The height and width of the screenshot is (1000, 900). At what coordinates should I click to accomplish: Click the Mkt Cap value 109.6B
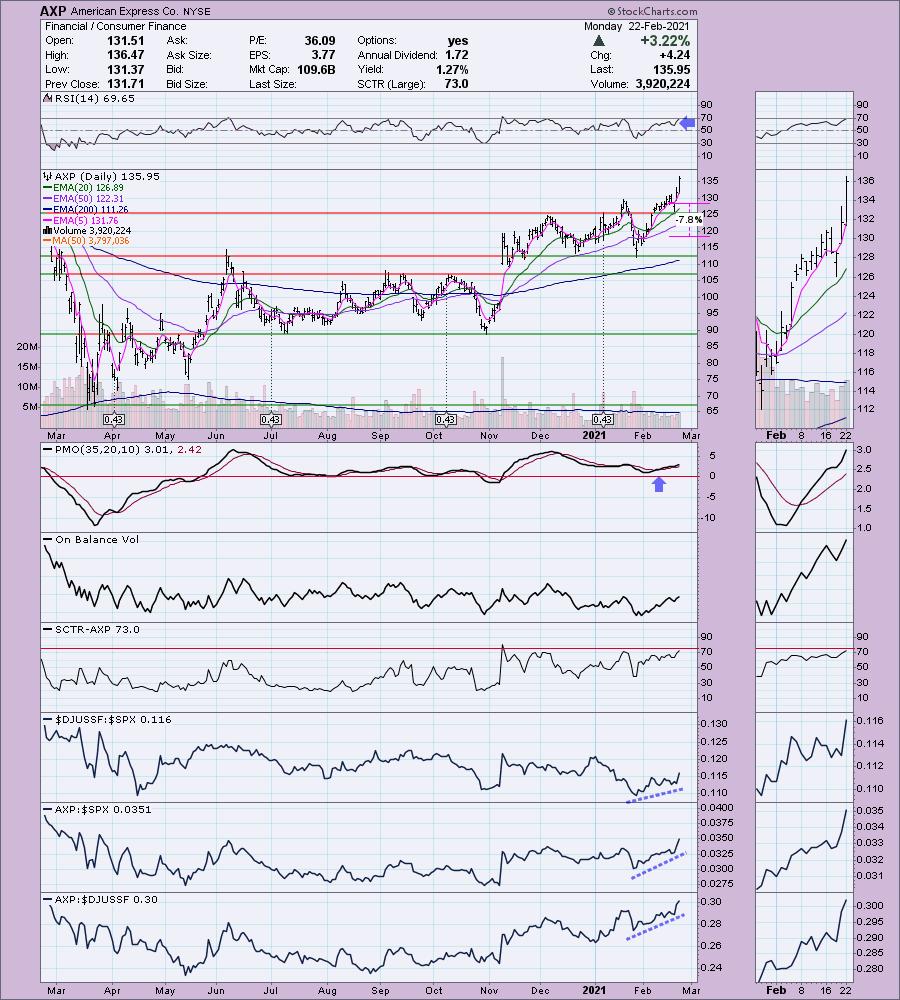316,70
